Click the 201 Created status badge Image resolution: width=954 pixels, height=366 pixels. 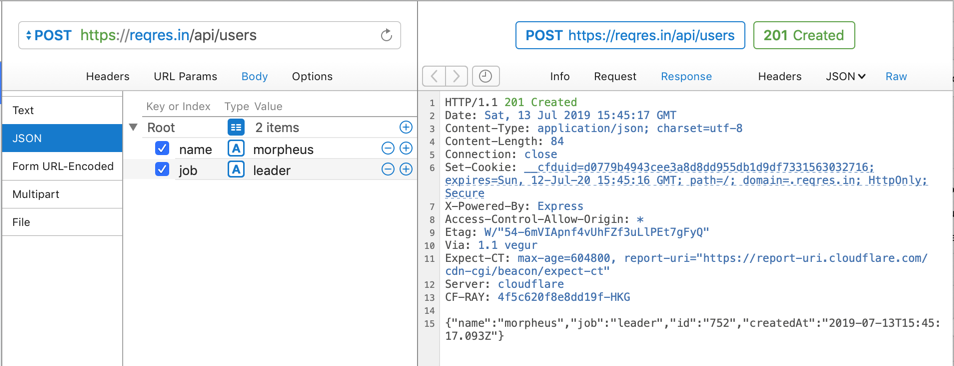(x=804, y=35)
